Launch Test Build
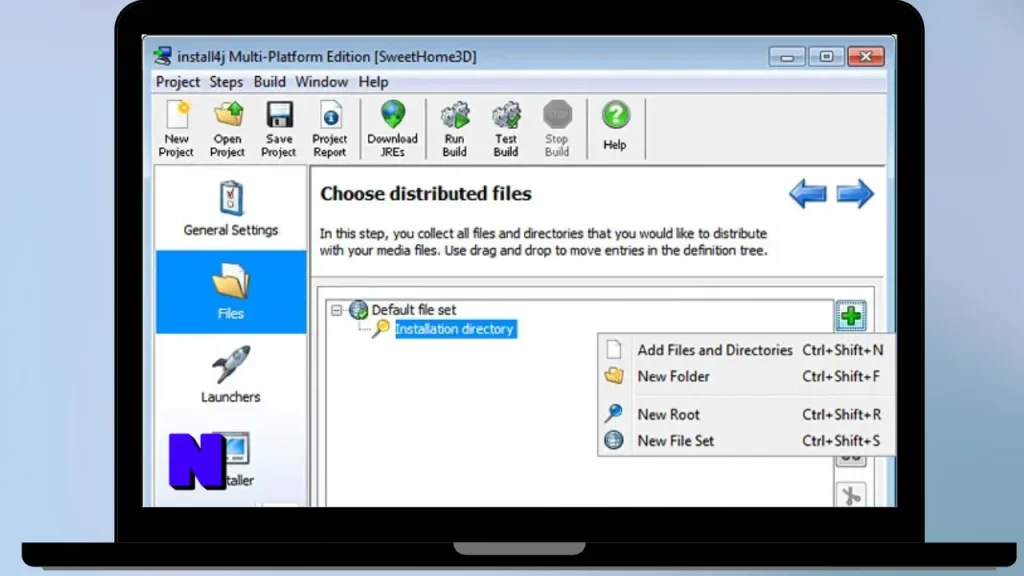This screenshot has height=576, width=1024. pyautogui.click(x=506, y=129)
